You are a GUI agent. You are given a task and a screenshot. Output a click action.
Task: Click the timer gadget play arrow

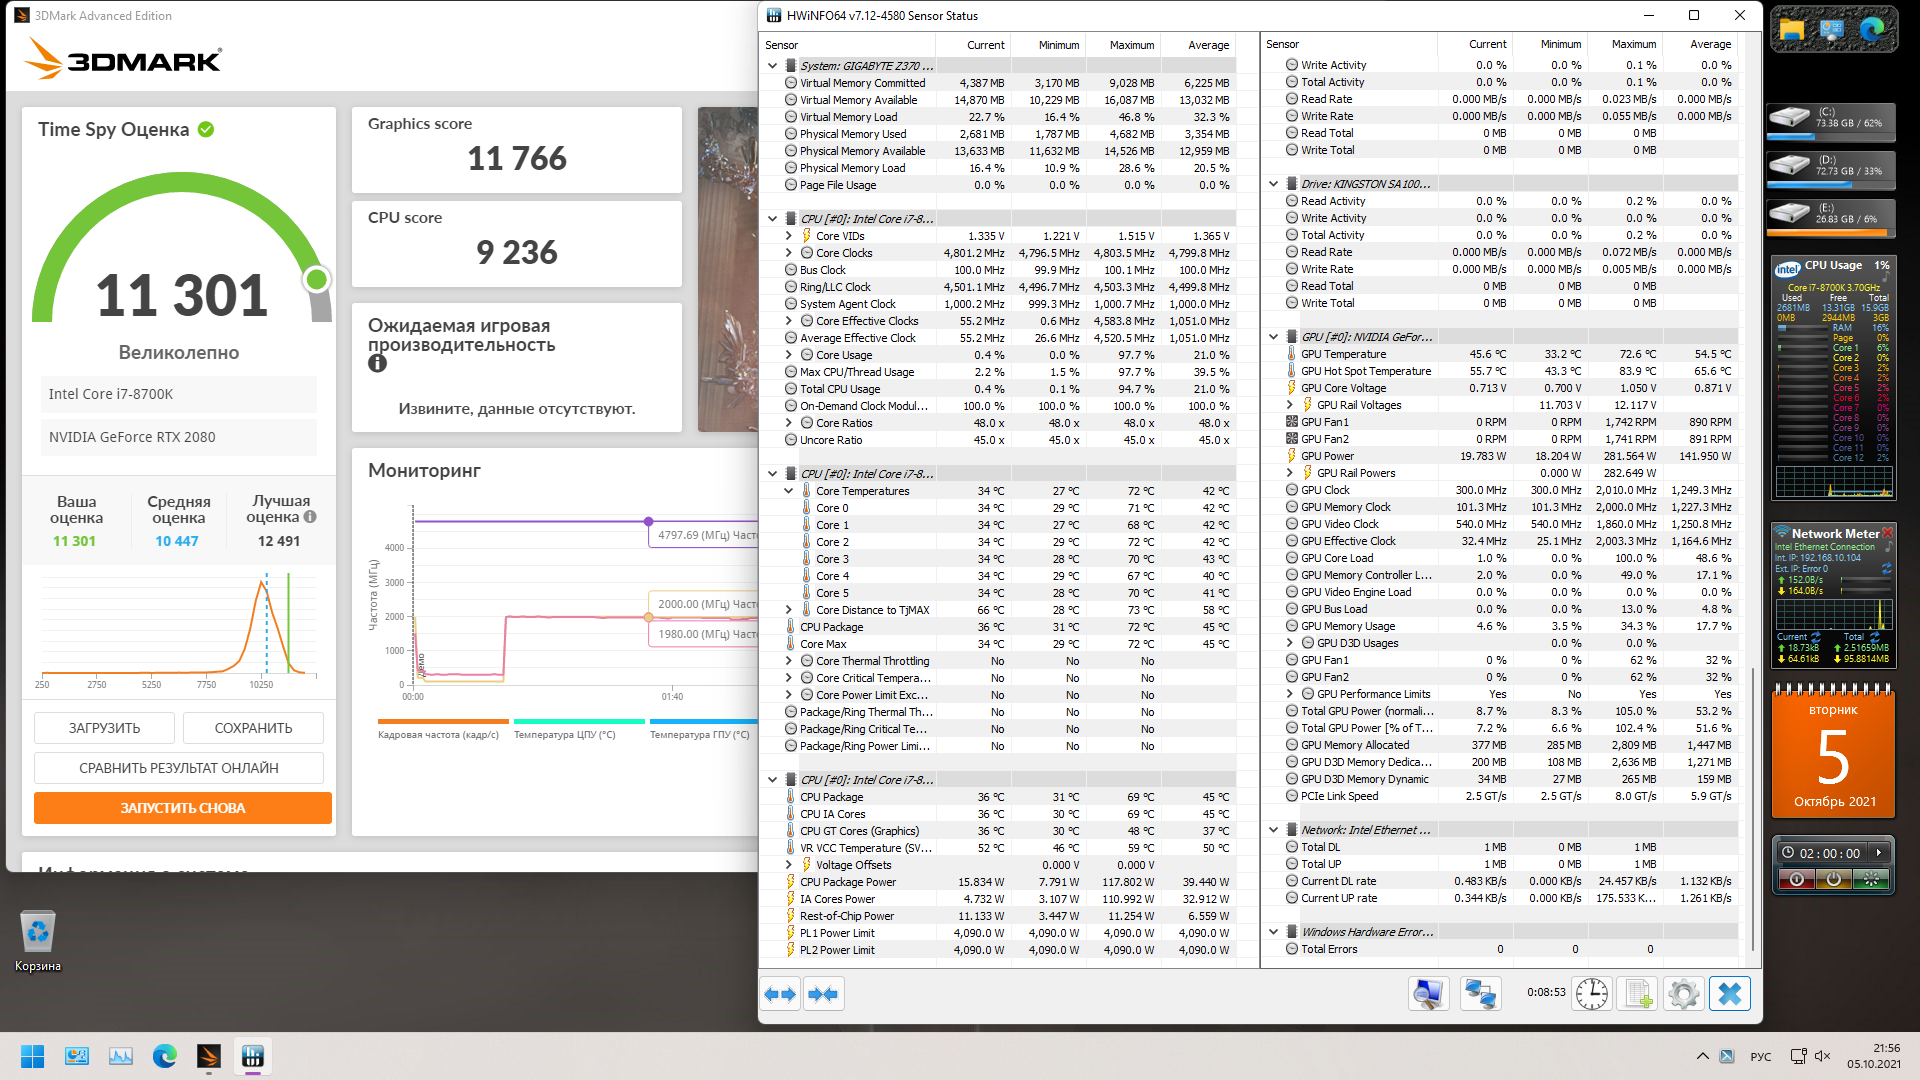1879,853
